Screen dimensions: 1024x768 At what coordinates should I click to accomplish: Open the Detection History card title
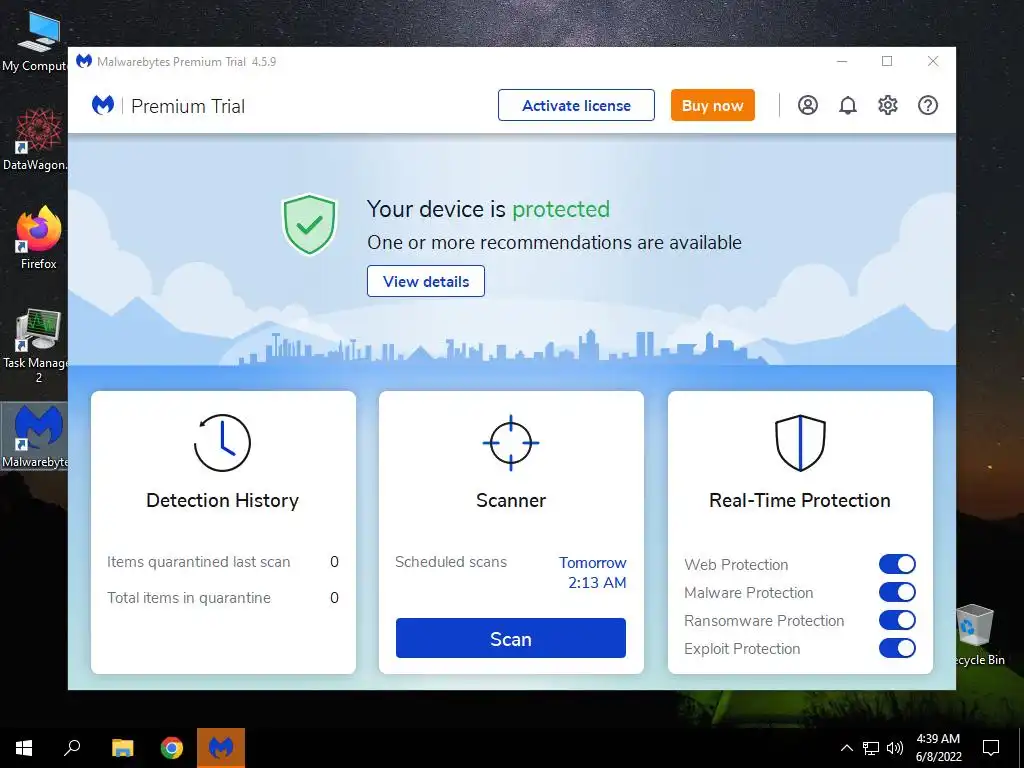coord(222,500)
